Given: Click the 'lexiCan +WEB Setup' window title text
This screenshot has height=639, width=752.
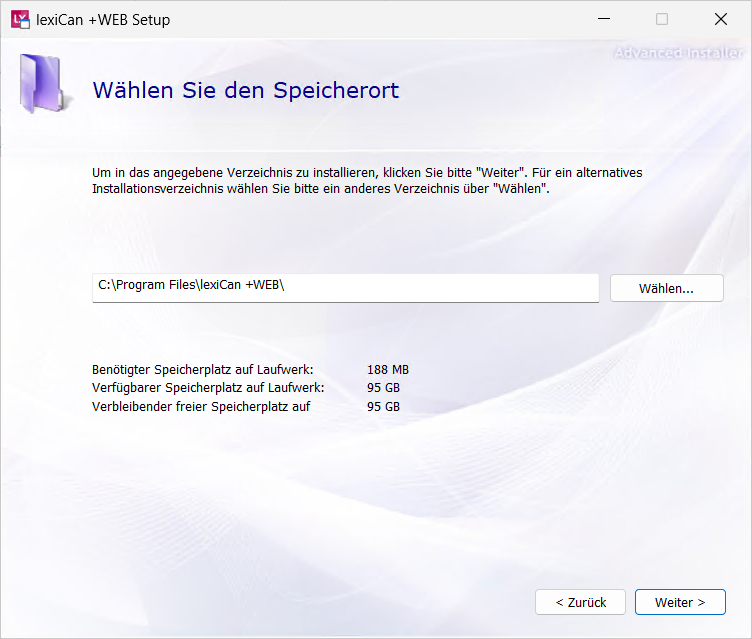Looking at the screenshot, I should click(x=103, y=20).
